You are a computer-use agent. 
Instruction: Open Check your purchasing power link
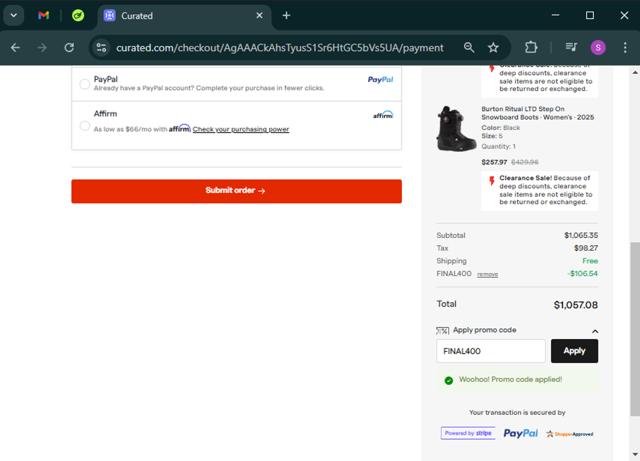point(241,129)
